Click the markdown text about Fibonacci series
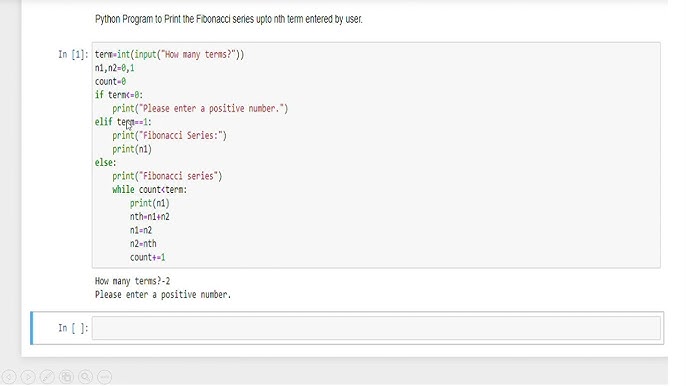 pos(229,19)
